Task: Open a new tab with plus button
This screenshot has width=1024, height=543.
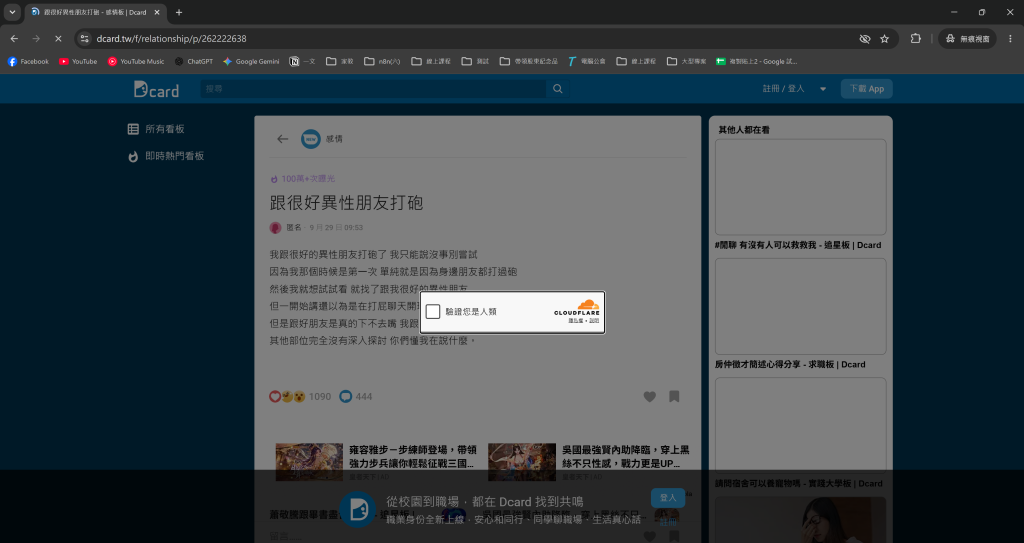Action: [x=179, y=12]
